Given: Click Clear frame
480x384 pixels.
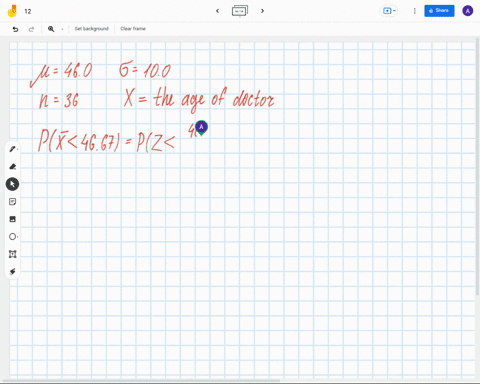Looking at the screenshot, I should [x=133, y=29].
